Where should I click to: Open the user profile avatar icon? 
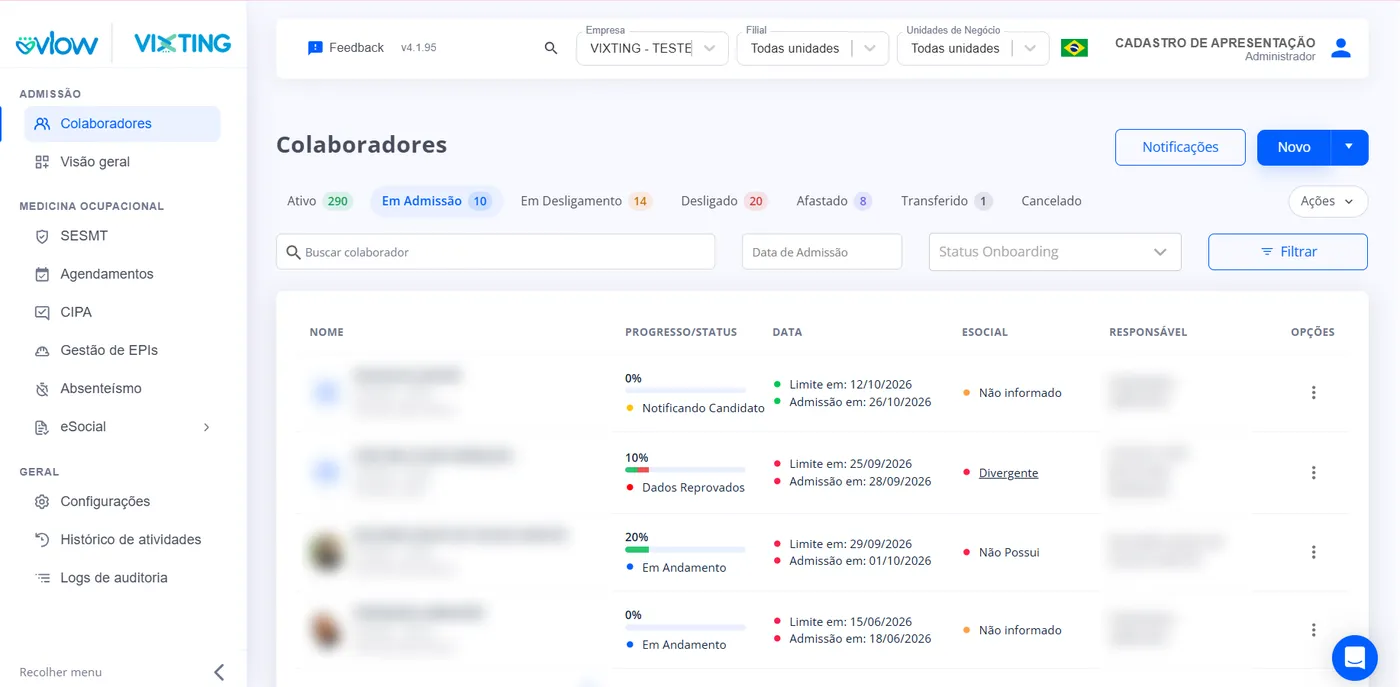(1341, 48)
